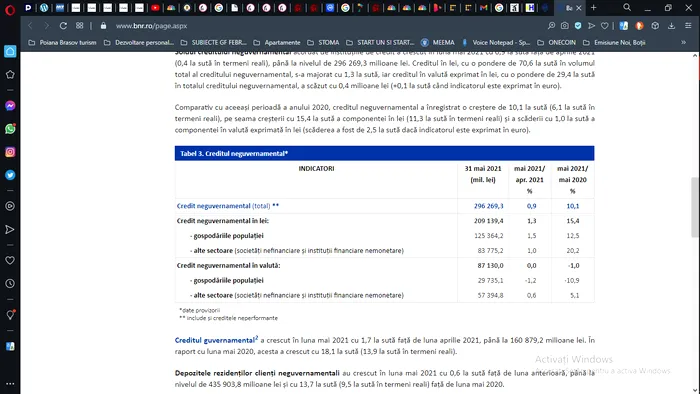
Task: Open the Downloads icon
Action: (671, 26)
